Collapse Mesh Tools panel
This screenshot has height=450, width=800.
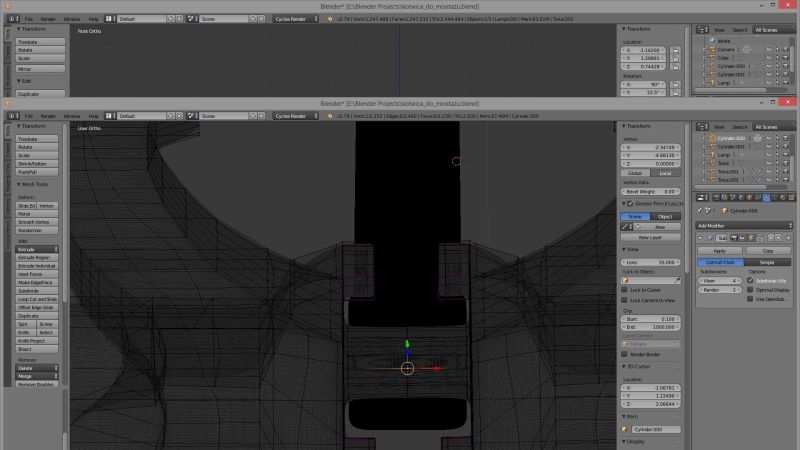(19, 184)
